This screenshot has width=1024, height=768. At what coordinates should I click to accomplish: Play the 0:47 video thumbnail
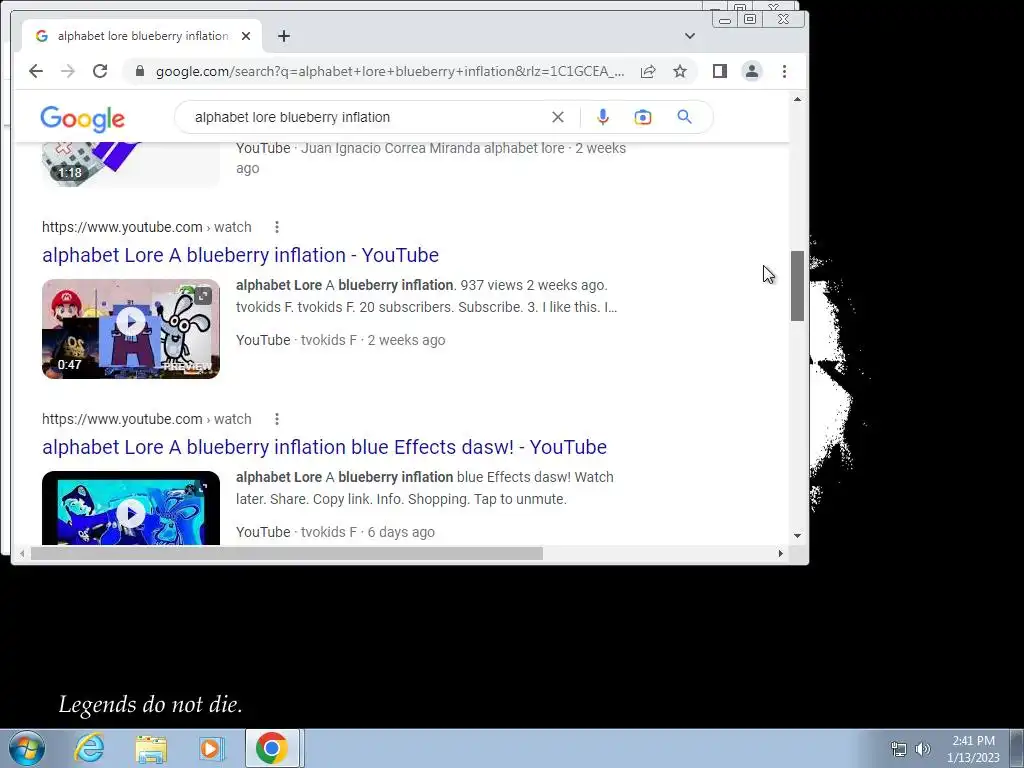coord(131,328)
